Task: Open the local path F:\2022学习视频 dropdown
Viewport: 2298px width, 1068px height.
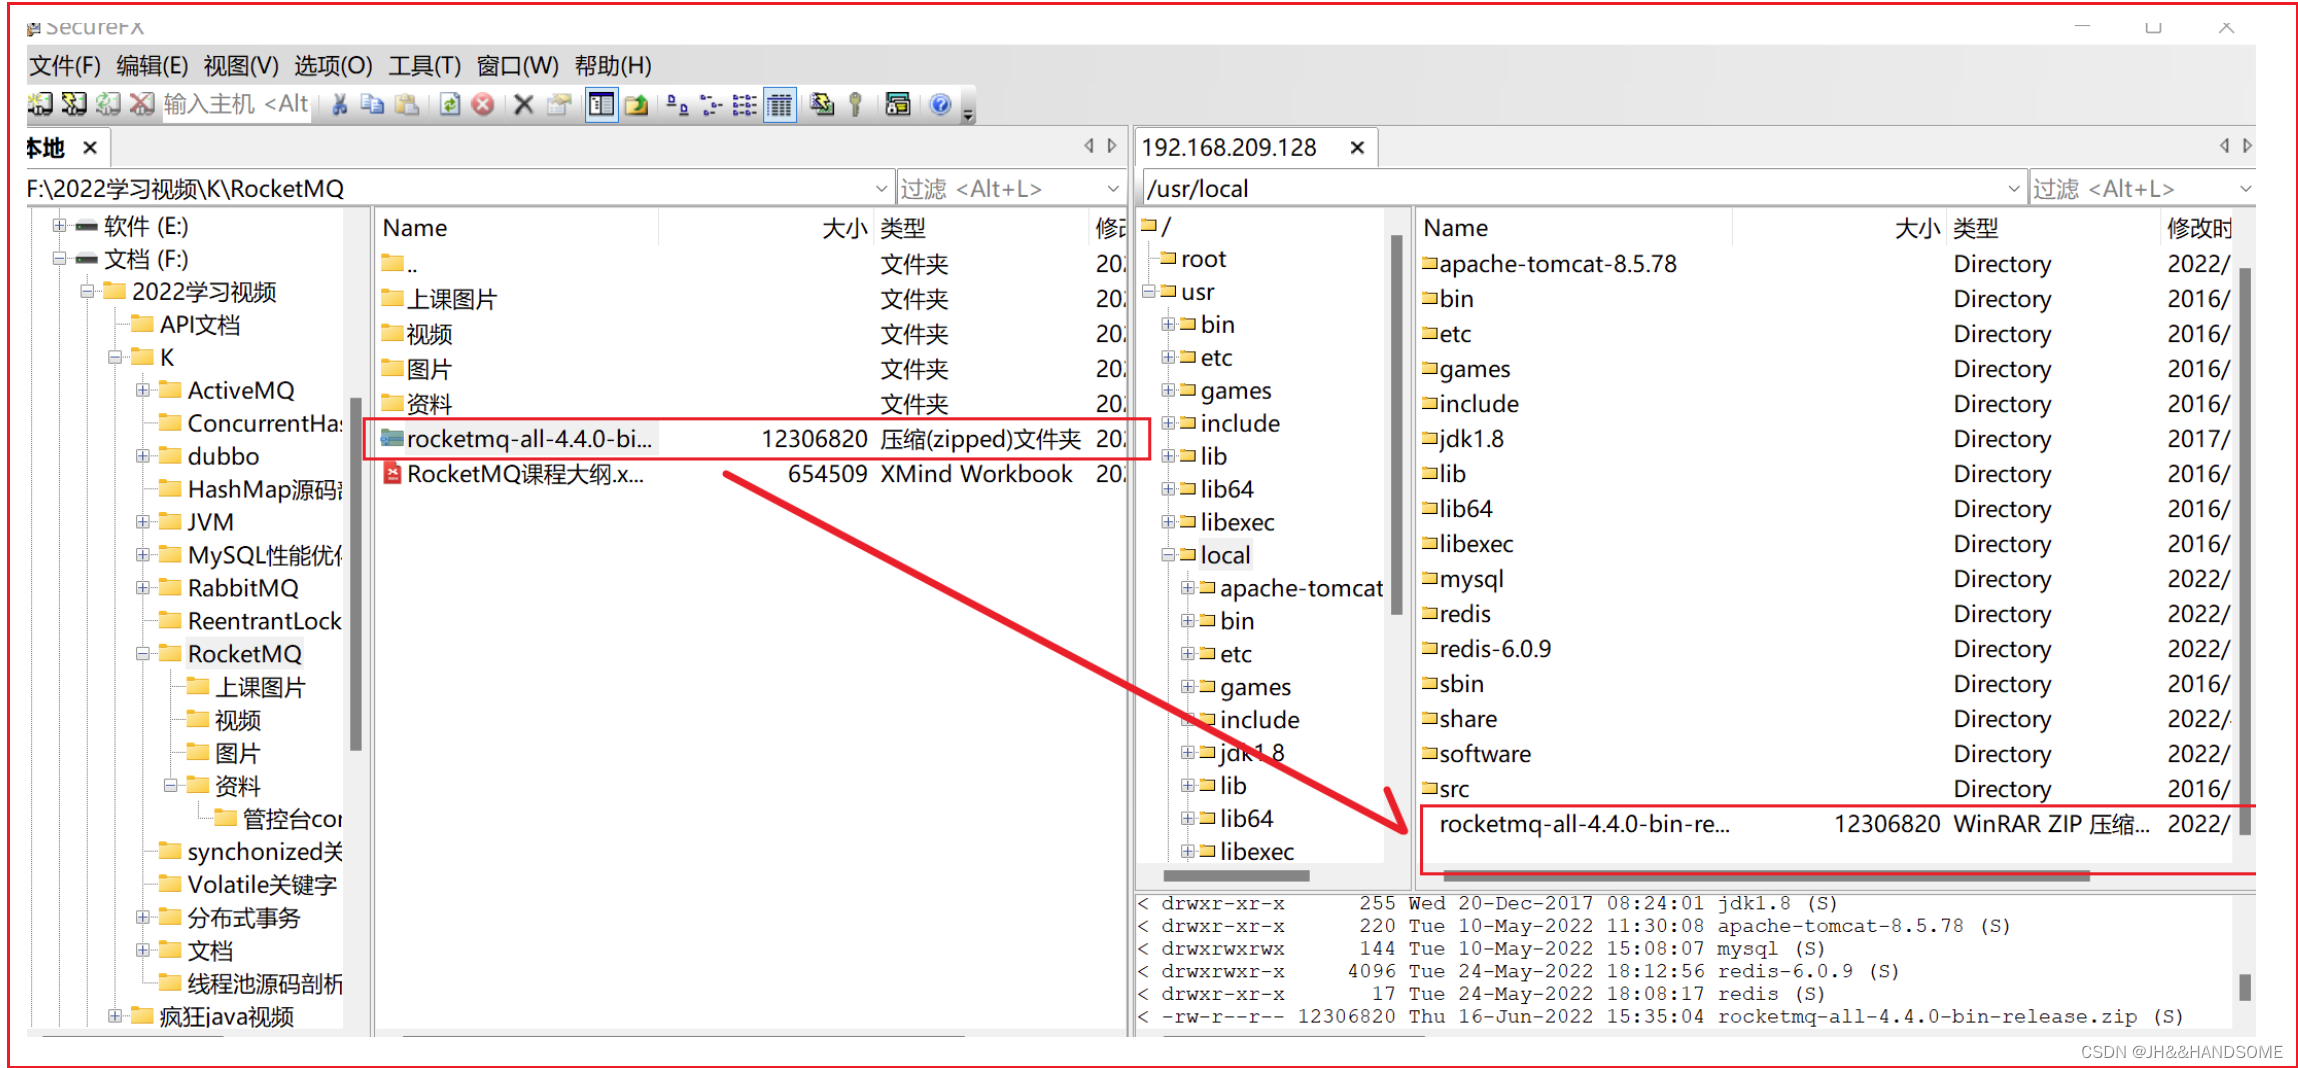Action: click(x=880, y=188)
